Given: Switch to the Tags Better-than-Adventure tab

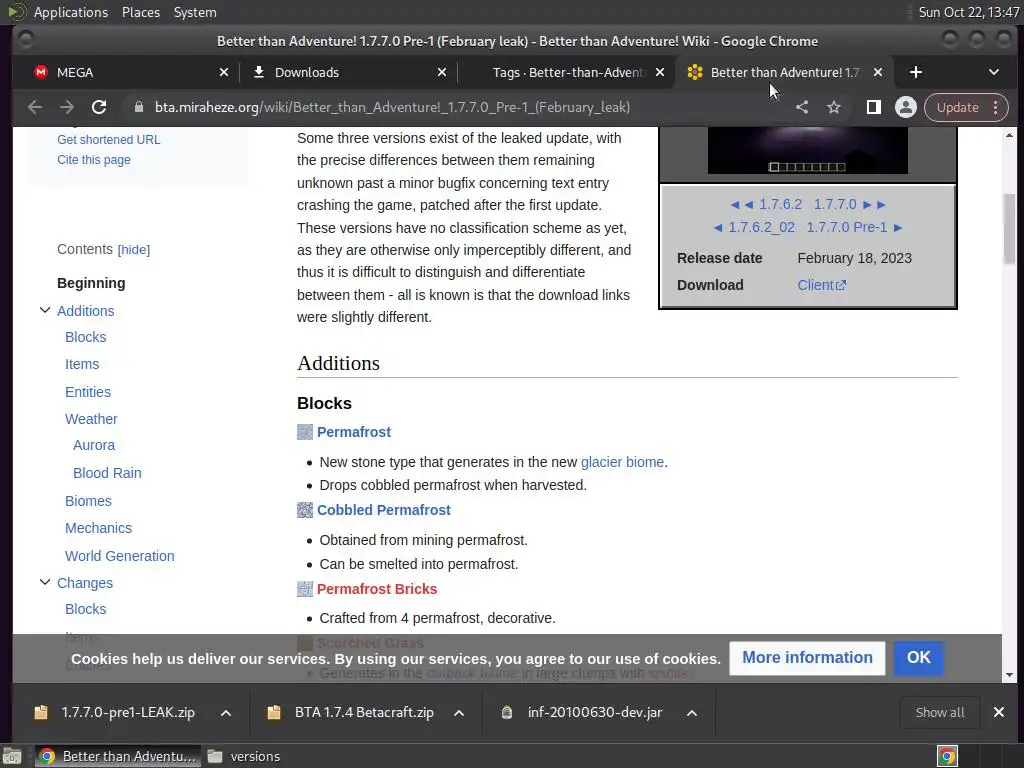Looking at the screenshot, I should 569,72.
